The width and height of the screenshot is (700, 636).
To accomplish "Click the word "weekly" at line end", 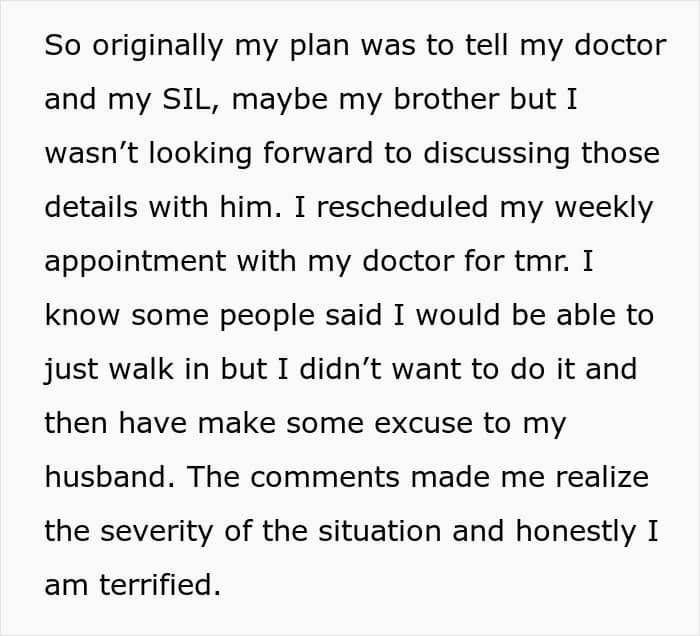I will point(604,208).
